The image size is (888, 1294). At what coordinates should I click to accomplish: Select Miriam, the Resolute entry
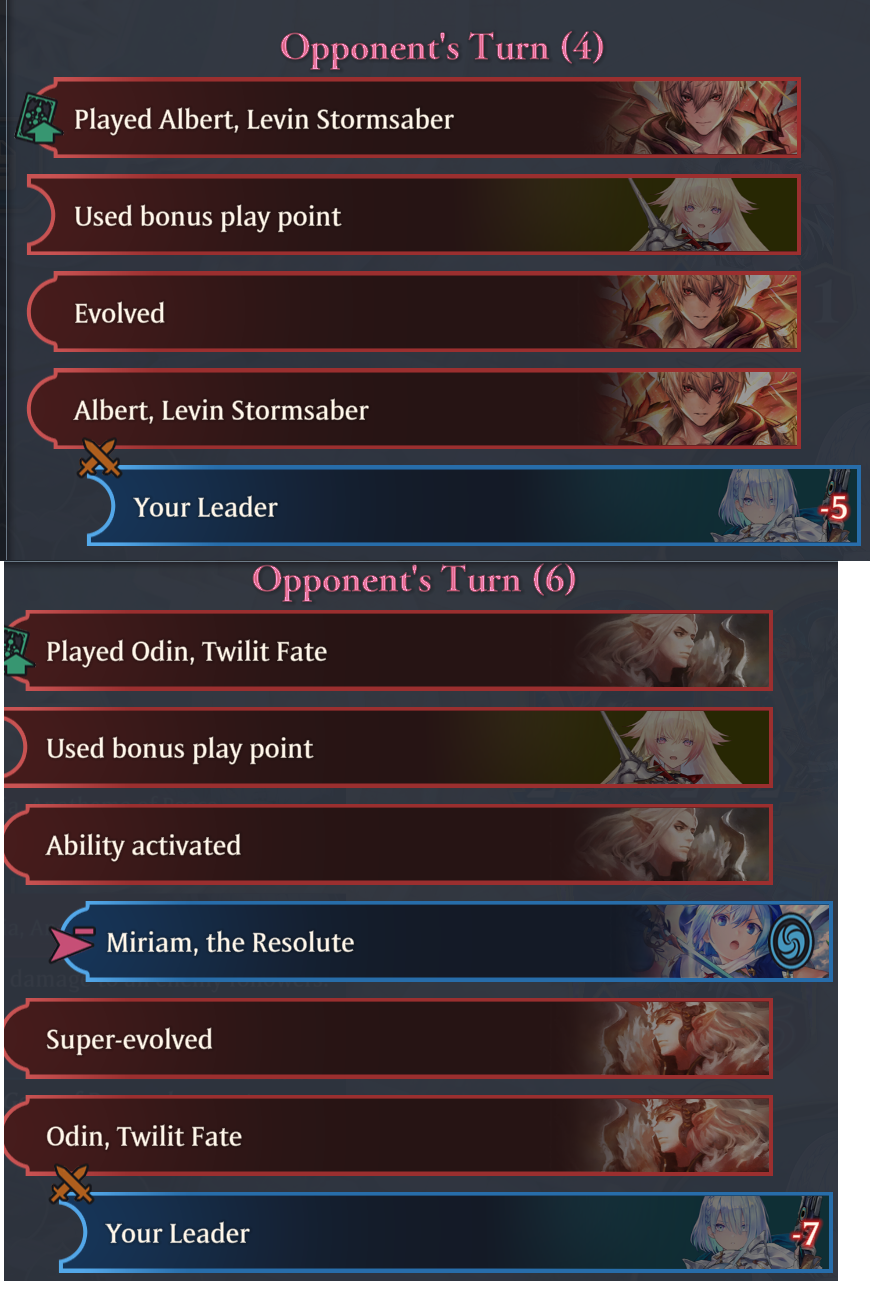(446, 942)
